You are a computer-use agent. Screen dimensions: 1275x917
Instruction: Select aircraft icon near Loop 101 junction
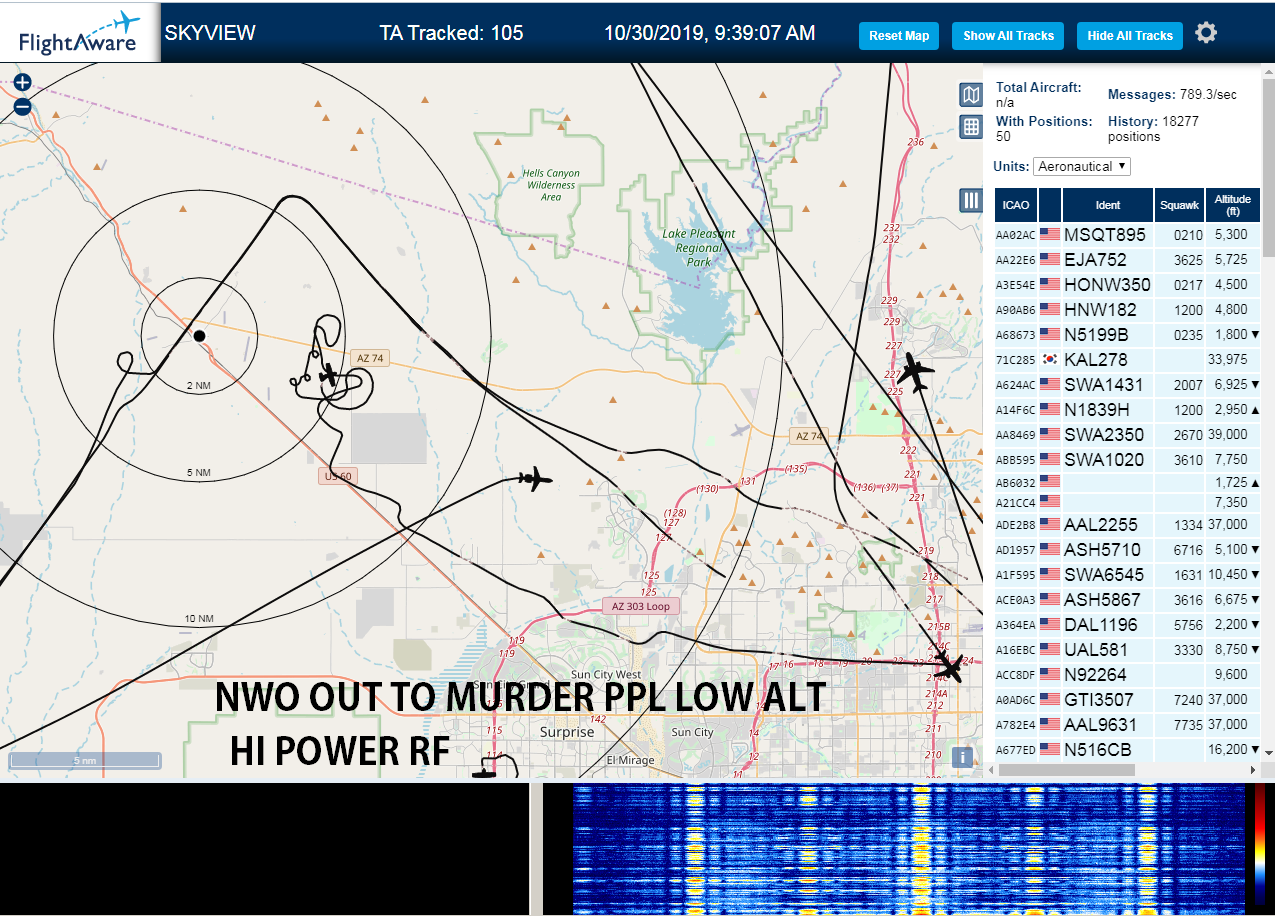point(949,666)
